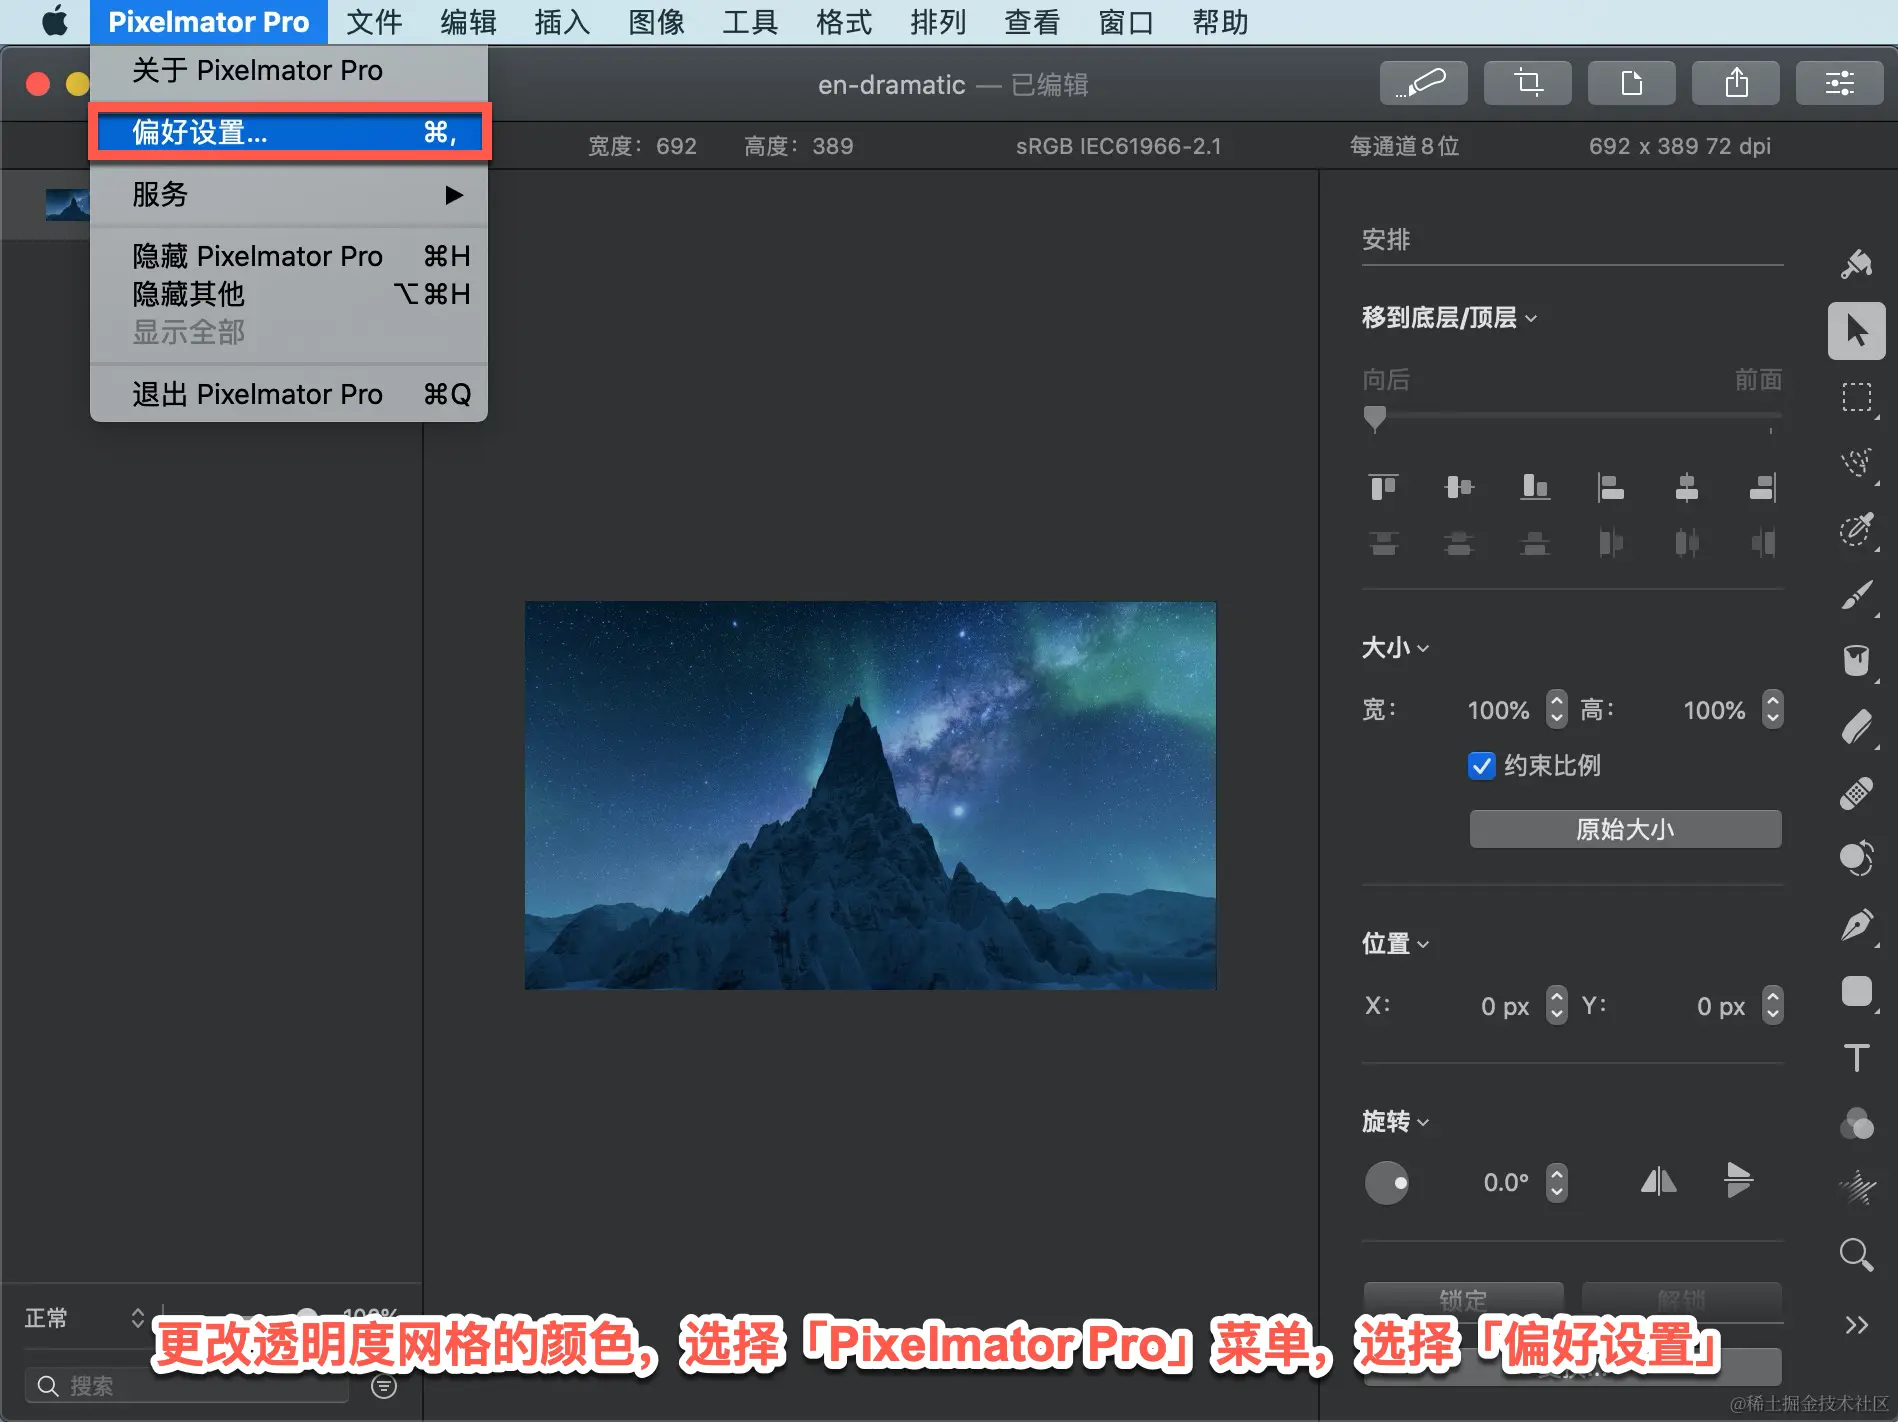Click the layer filter icon
This screenshot has height=1422, width=1898.
[384, 1386]
